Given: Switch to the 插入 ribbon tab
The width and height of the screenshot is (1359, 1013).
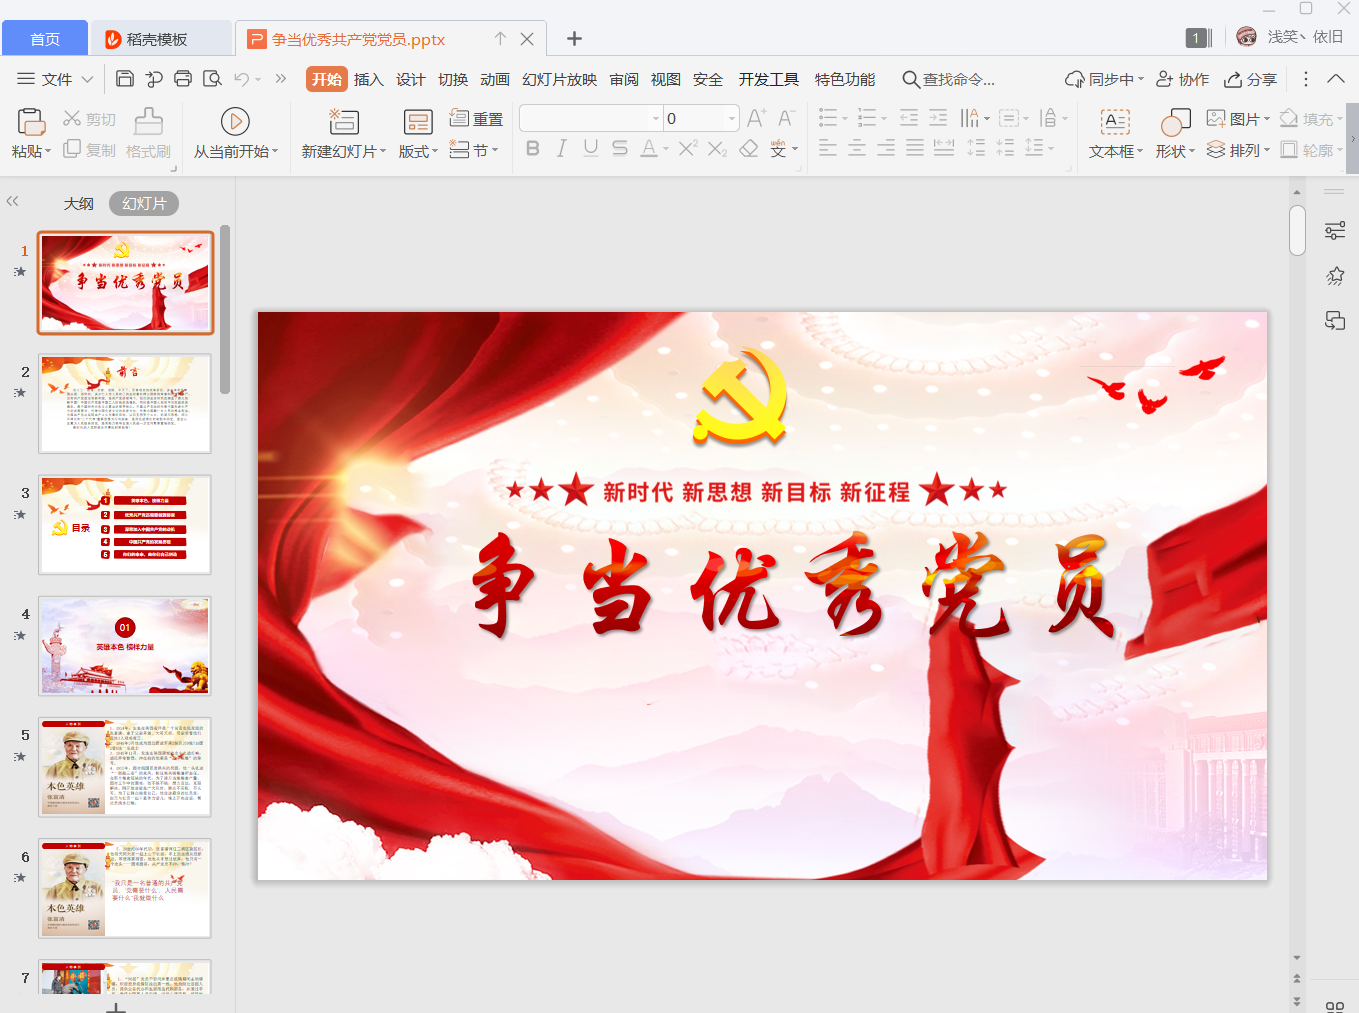Looking at the screenshot, I should 368,79.
